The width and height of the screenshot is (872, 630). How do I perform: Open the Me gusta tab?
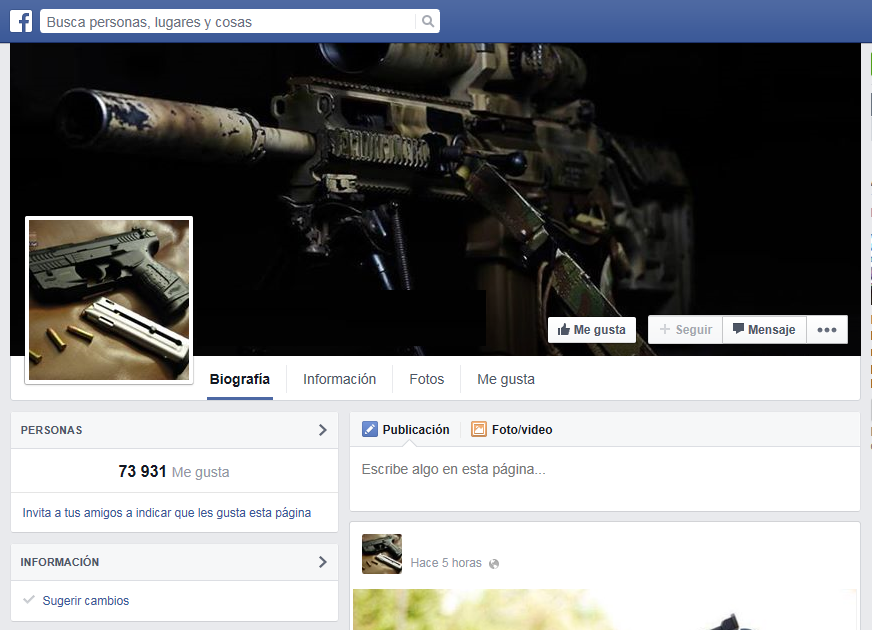[506, 379]
